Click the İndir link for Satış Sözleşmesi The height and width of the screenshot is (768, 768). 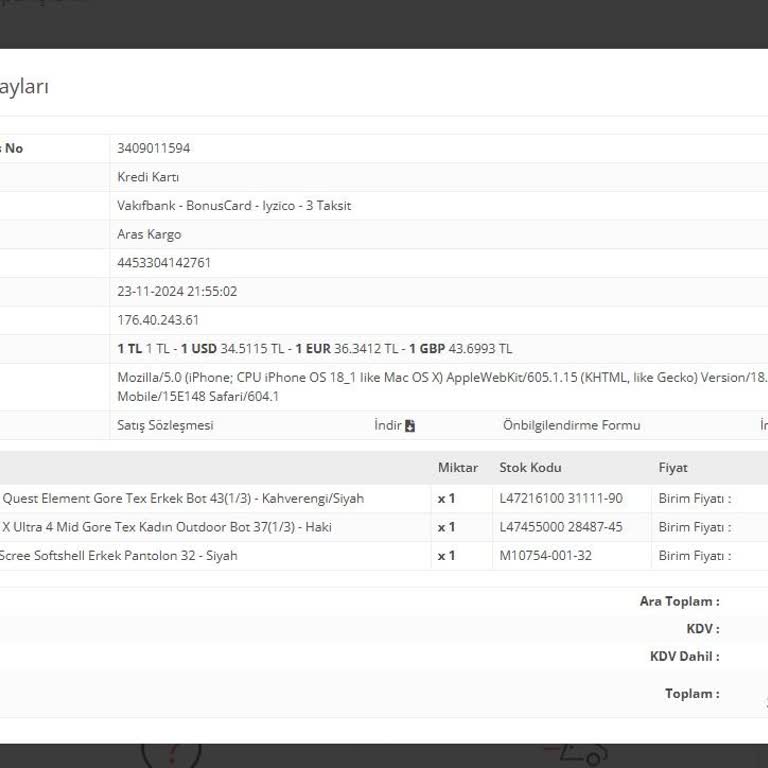point(388,425)
